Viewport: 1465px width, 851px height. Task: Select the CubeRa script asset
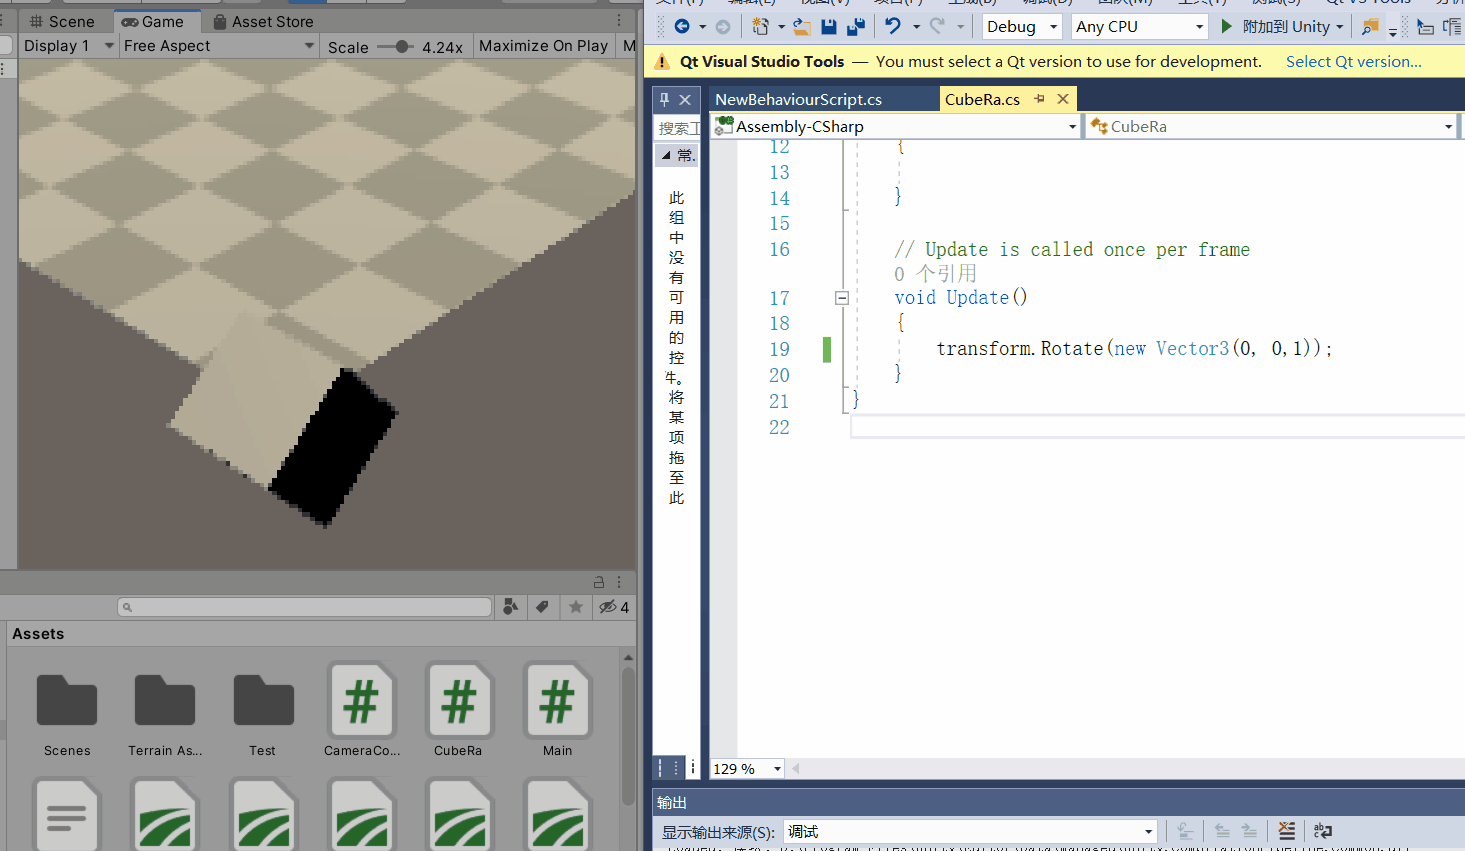tap(458, 711)
